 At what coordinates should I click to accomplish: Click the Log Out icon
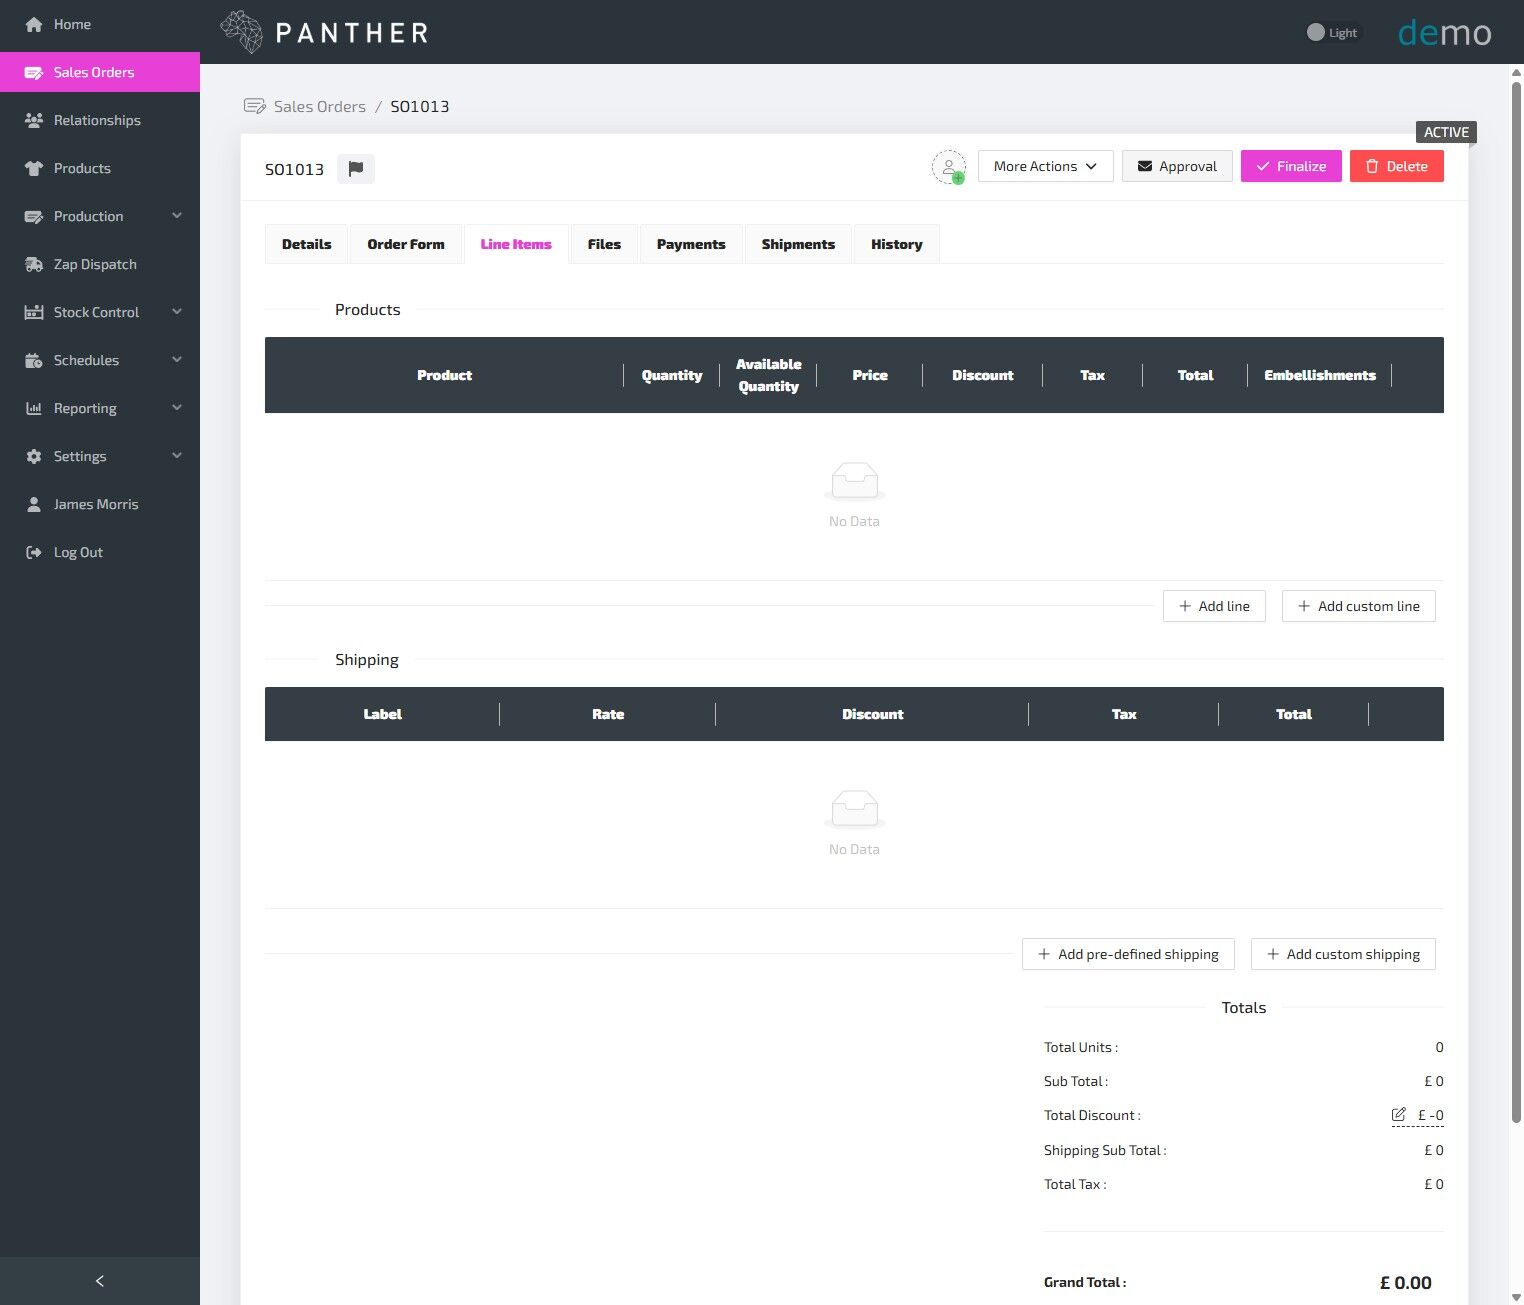[x=34, y=552]
